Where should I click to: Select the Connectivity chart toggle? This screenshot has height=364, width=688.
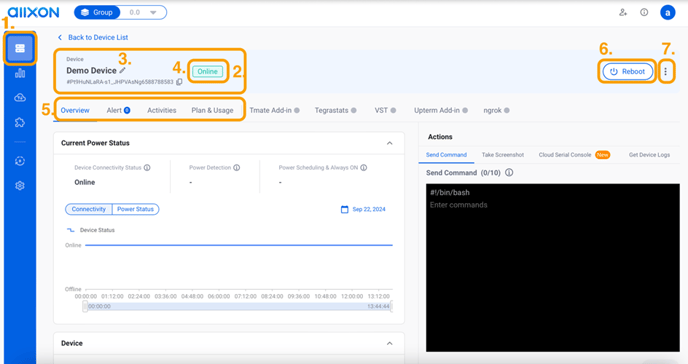89,209
